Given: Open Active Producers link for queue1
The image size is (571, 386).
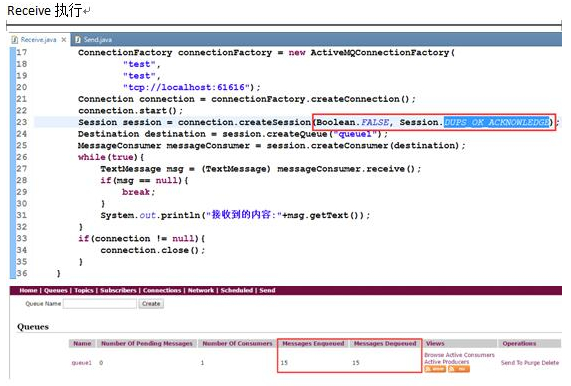Looking at the screenshot, I should (447, 362).
